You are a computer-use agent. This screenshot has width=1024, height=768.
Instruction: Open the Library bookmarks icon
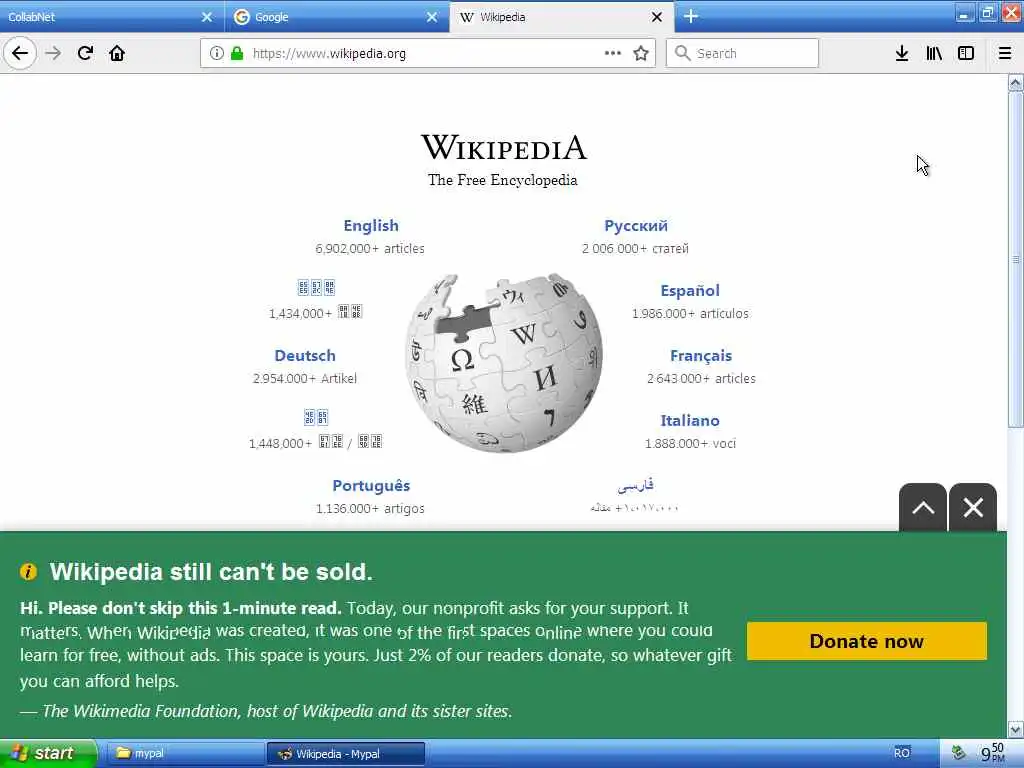coord(934,53)
